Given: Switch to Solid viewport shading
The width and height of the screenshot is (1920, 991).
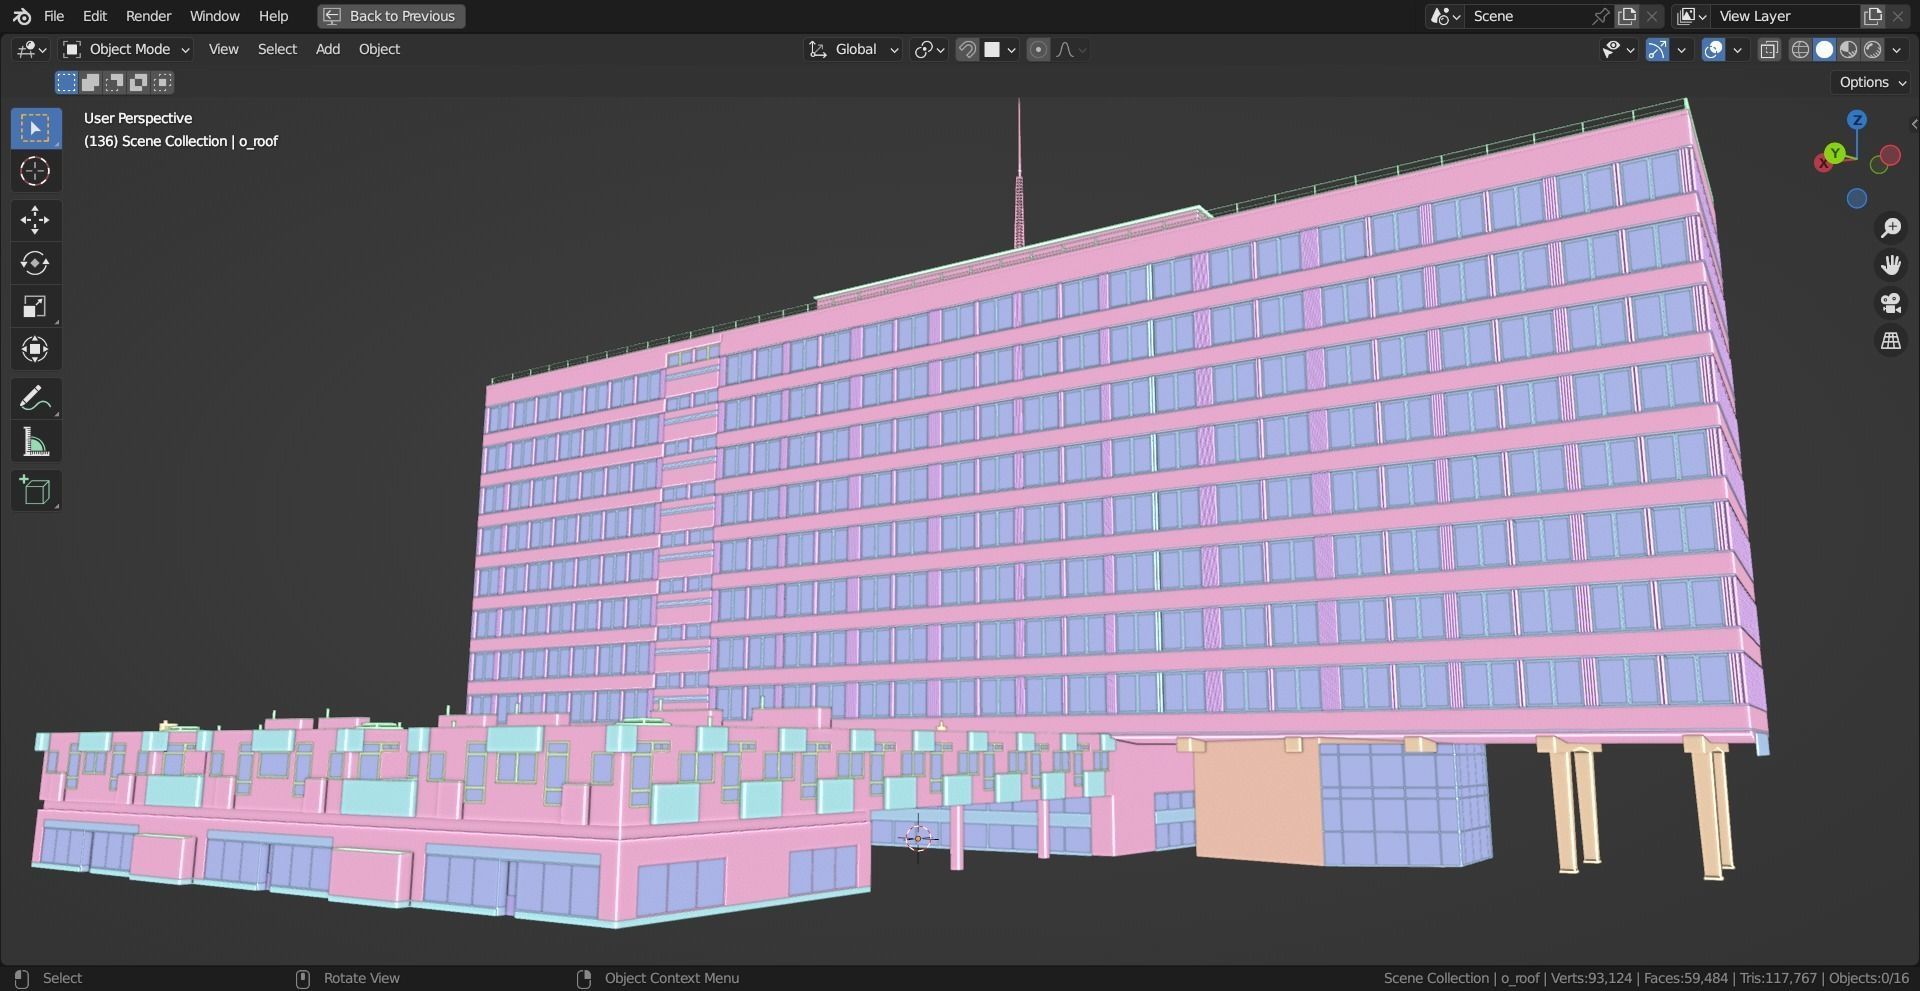Looking at the screenshot, I should pos(1824,49).
